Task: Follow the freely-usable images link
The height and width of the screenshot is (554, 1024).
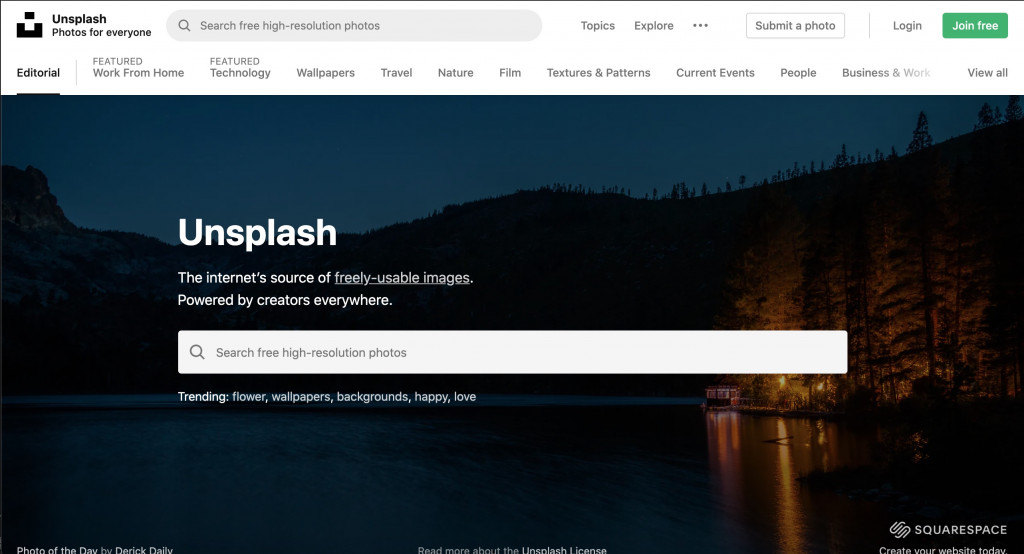Action: point(402,278)
